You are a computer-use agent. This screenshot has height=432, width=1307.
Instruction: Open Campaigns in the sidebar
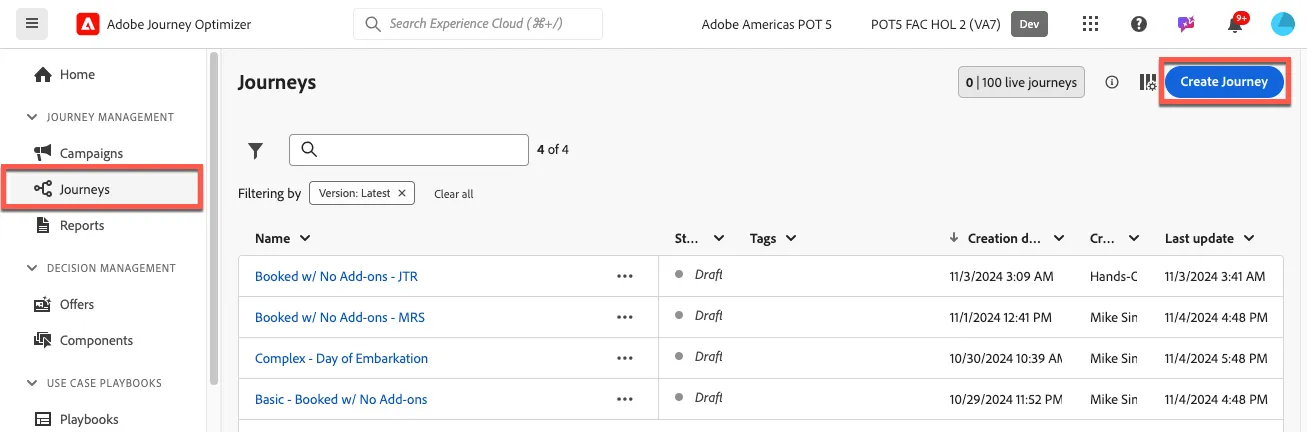tap(91, 153)
